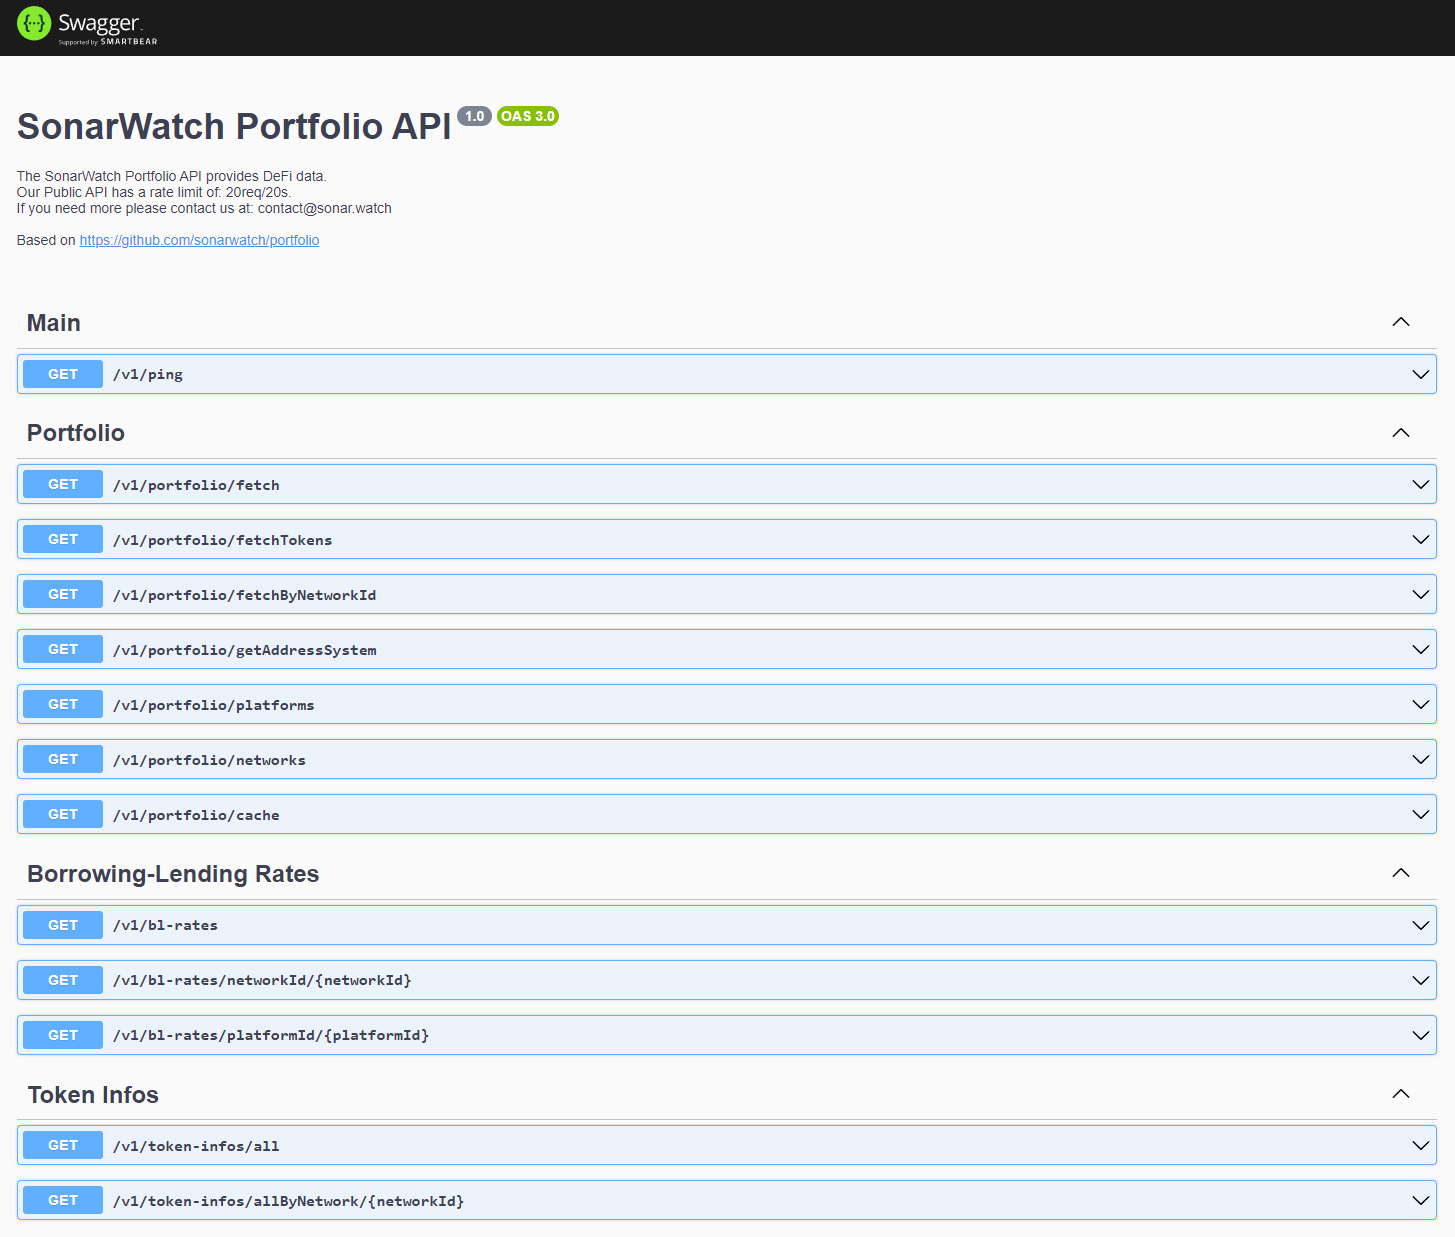
Task: Click the Main section heading
Action: (x=54, y=323)
